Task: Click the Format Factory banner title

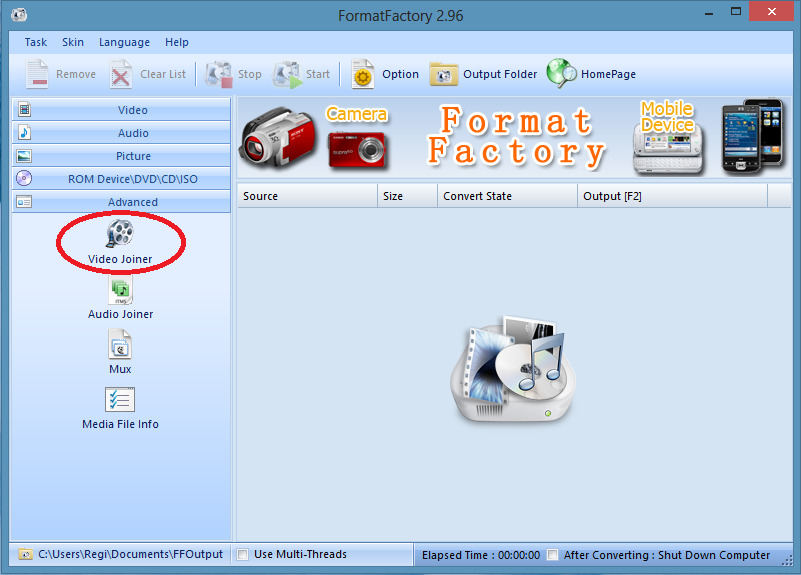Action: pos(516,136)
